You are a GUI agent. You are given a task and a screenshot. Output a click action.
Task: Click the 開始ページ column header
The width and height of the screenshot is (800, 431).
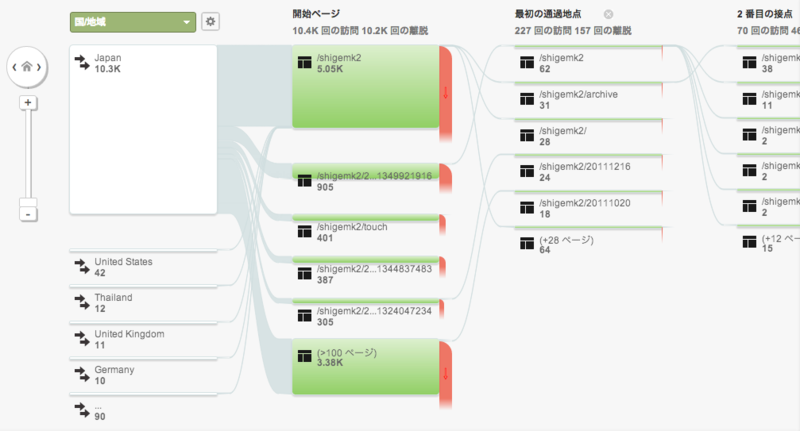coord(316,14)
